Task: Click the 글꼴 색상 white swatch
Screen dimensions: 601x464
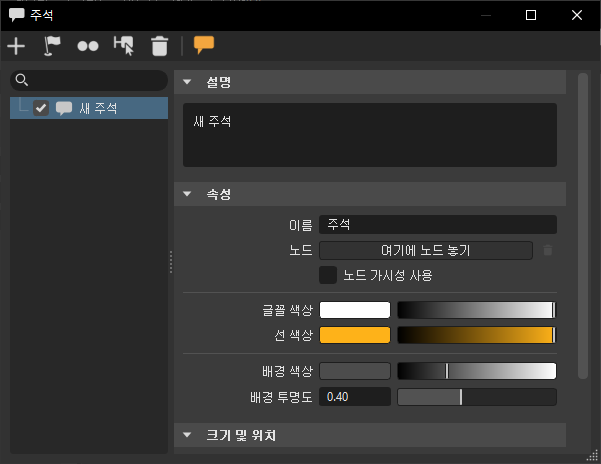Action: (355, 310)
